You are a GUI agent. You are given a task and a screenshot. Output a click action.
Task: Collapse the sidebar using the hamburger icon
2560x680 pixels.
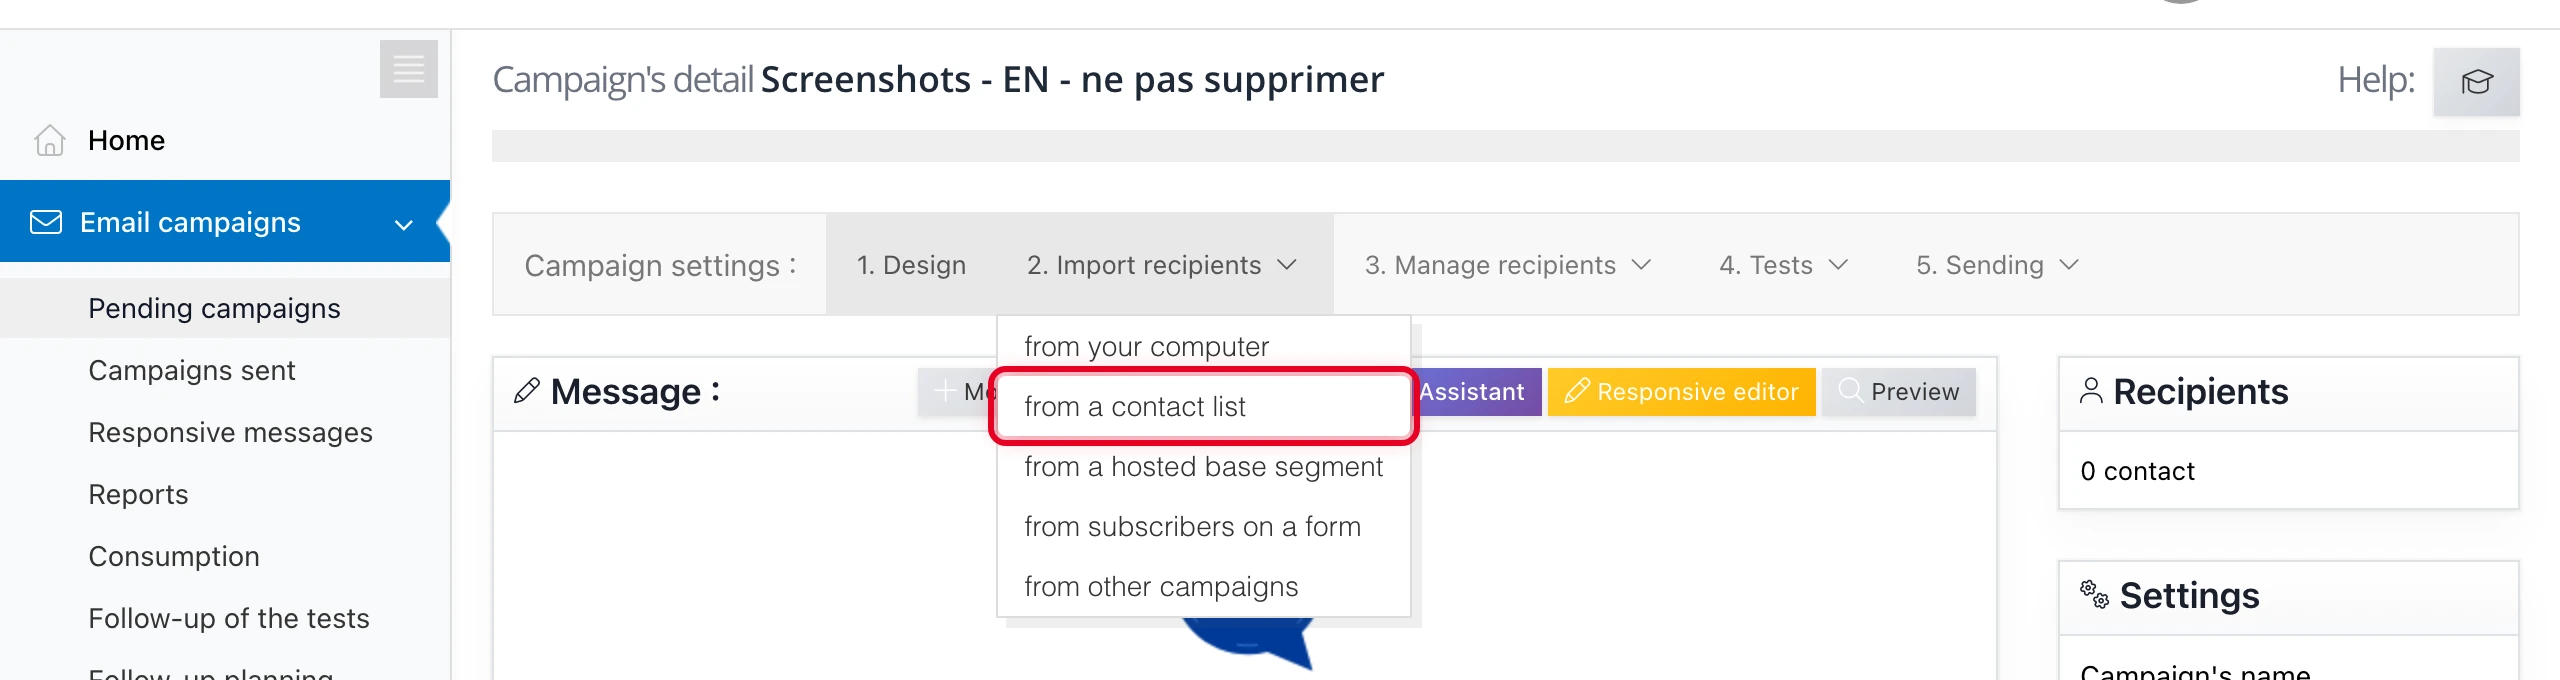click(x=408, y=69)
